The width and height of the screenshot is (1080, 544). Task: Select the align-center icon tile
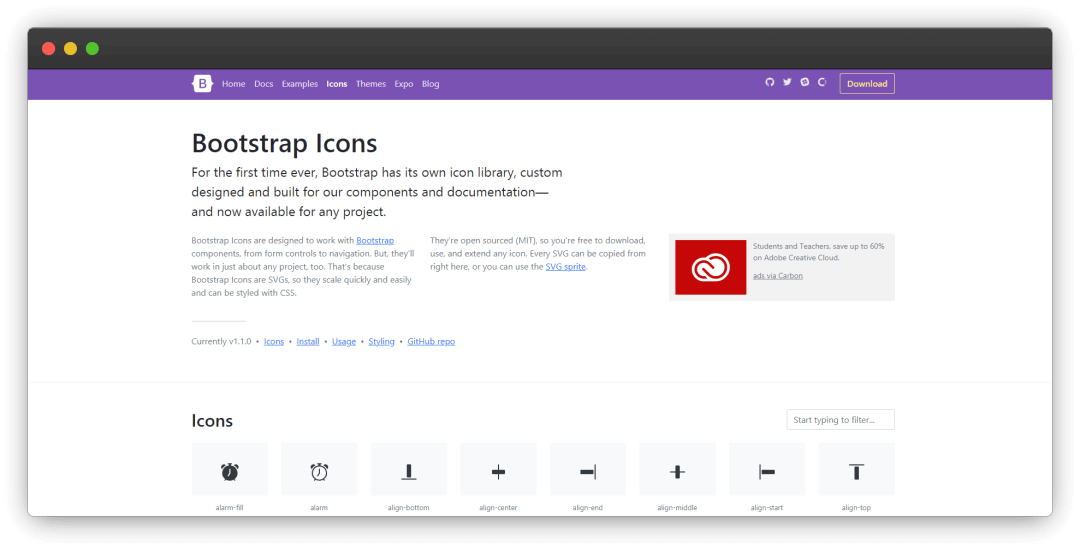(x=498, y=470)
